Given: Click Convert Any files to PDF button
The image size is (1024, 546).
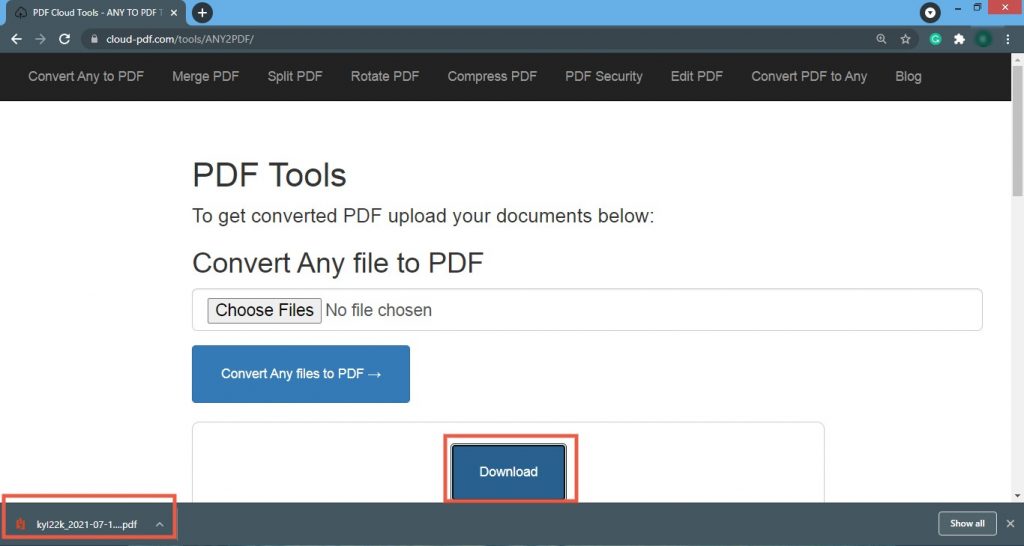Looking at the screenshot, I should click(300, 374).
